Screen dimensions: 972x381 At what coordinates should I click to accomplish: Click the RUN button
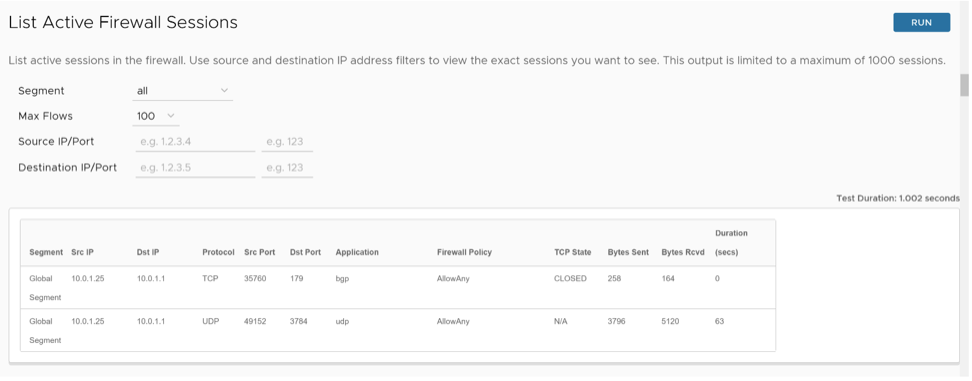[x=921, y=22]
